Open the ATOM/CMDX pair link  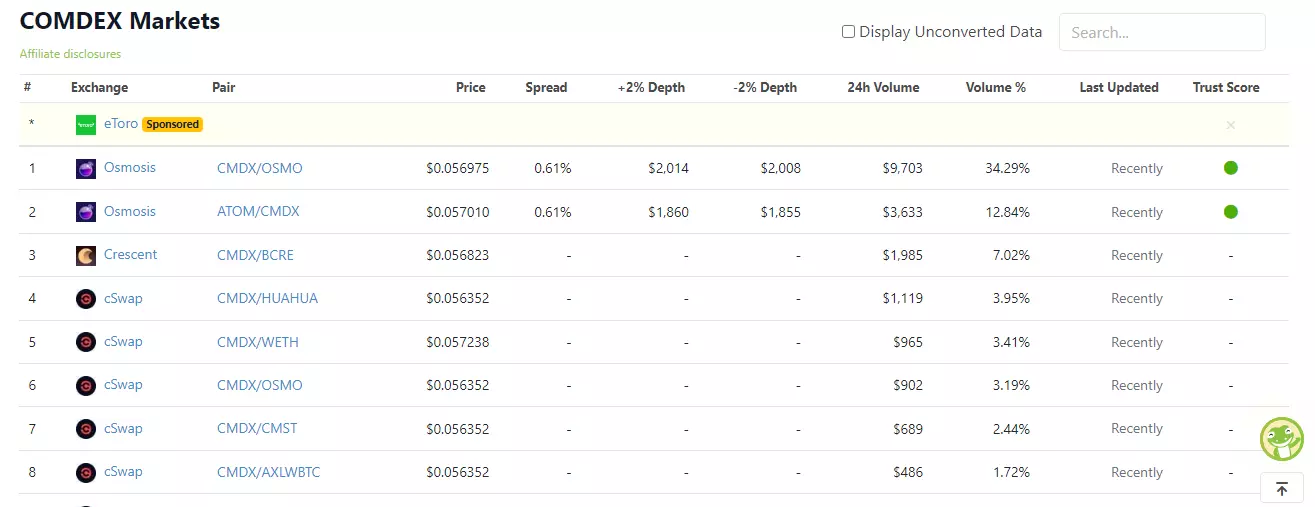[x=258, y=211]
